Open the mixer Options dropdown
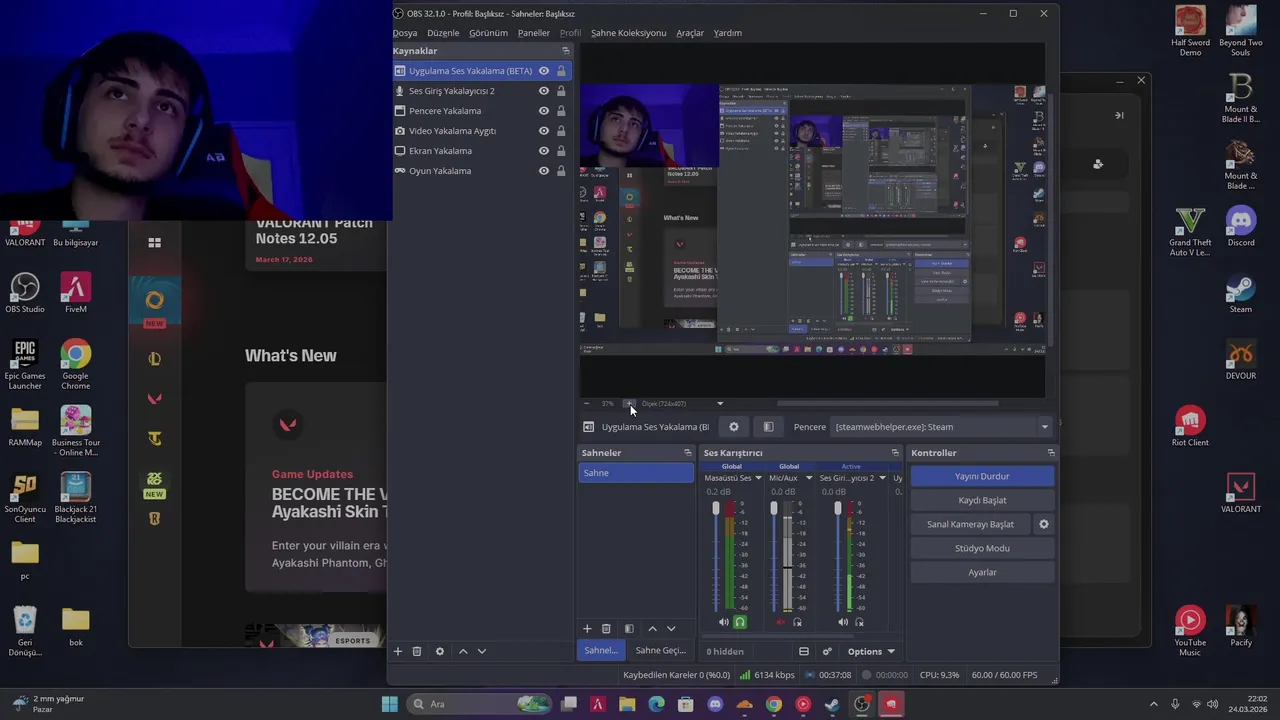Screen dimensions: 1280x720 point(871,652)
